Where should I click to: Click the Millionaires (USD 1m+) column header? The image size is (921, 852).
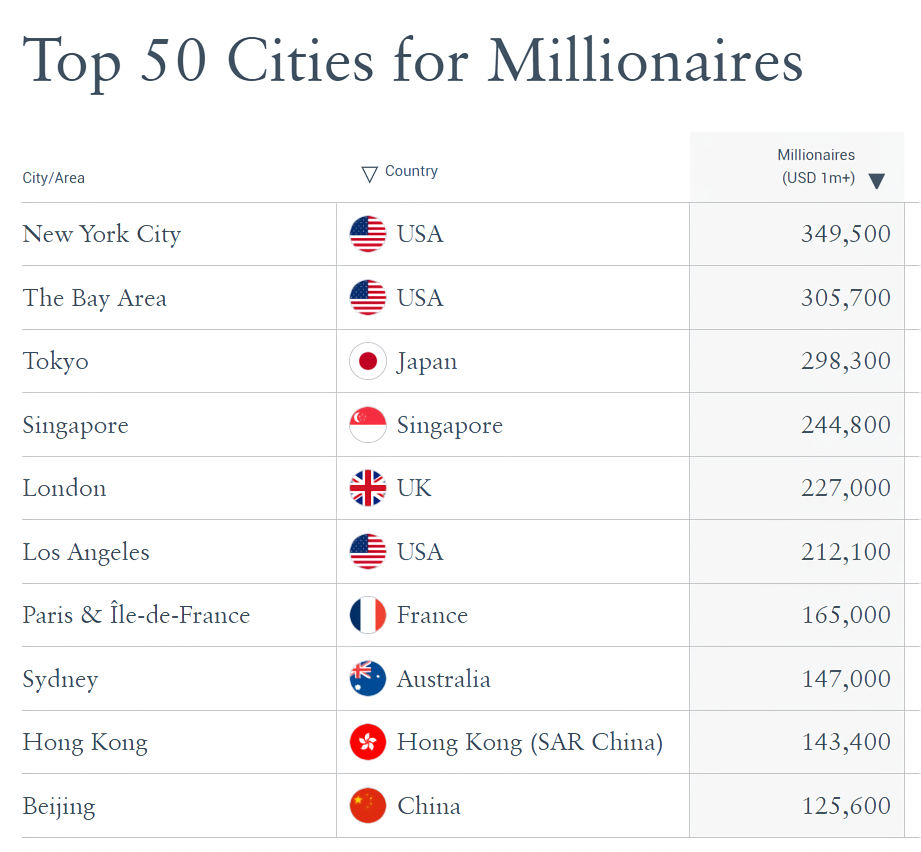(x=816, y=166)
